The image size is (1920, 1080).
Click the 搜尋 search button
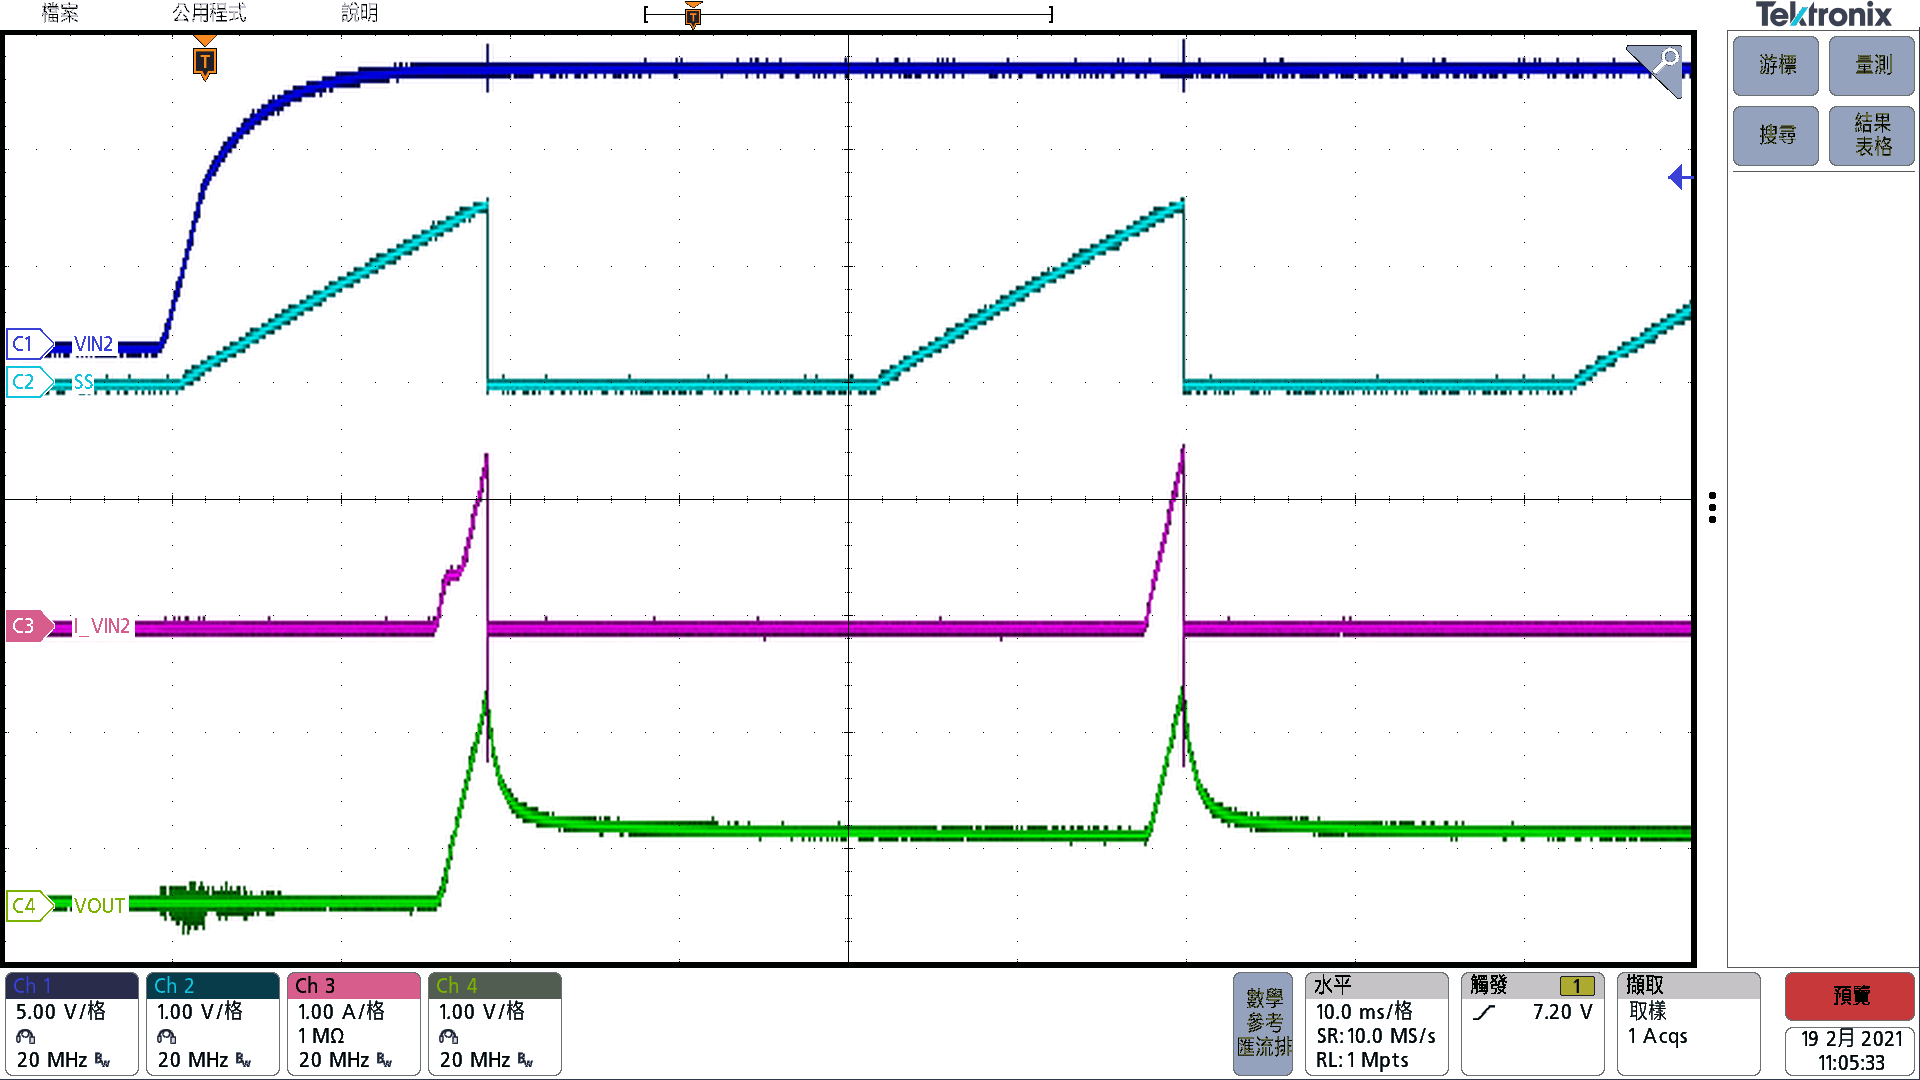click(1776, 135)
